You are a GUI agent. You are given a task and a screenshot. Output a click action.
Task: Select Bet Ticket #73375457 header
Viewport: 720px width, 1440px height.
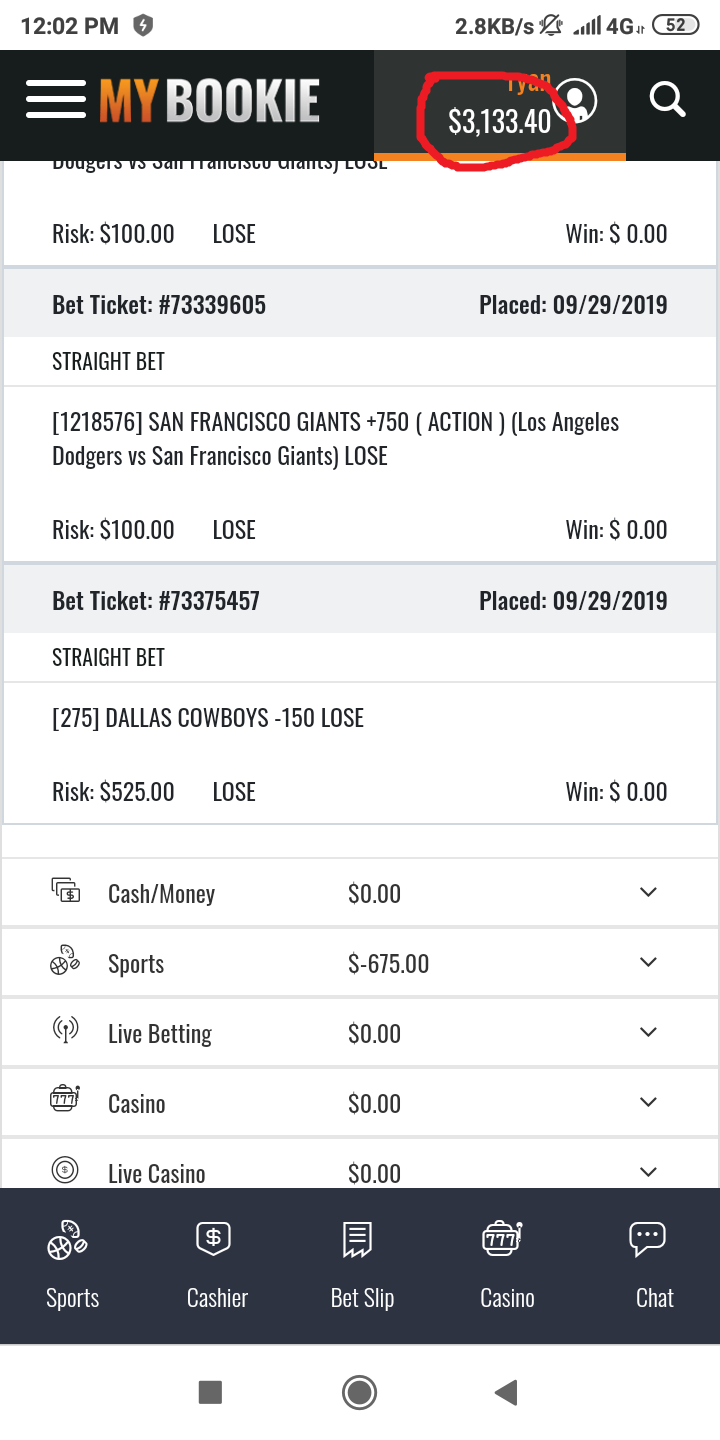click(x=360, y=601)
